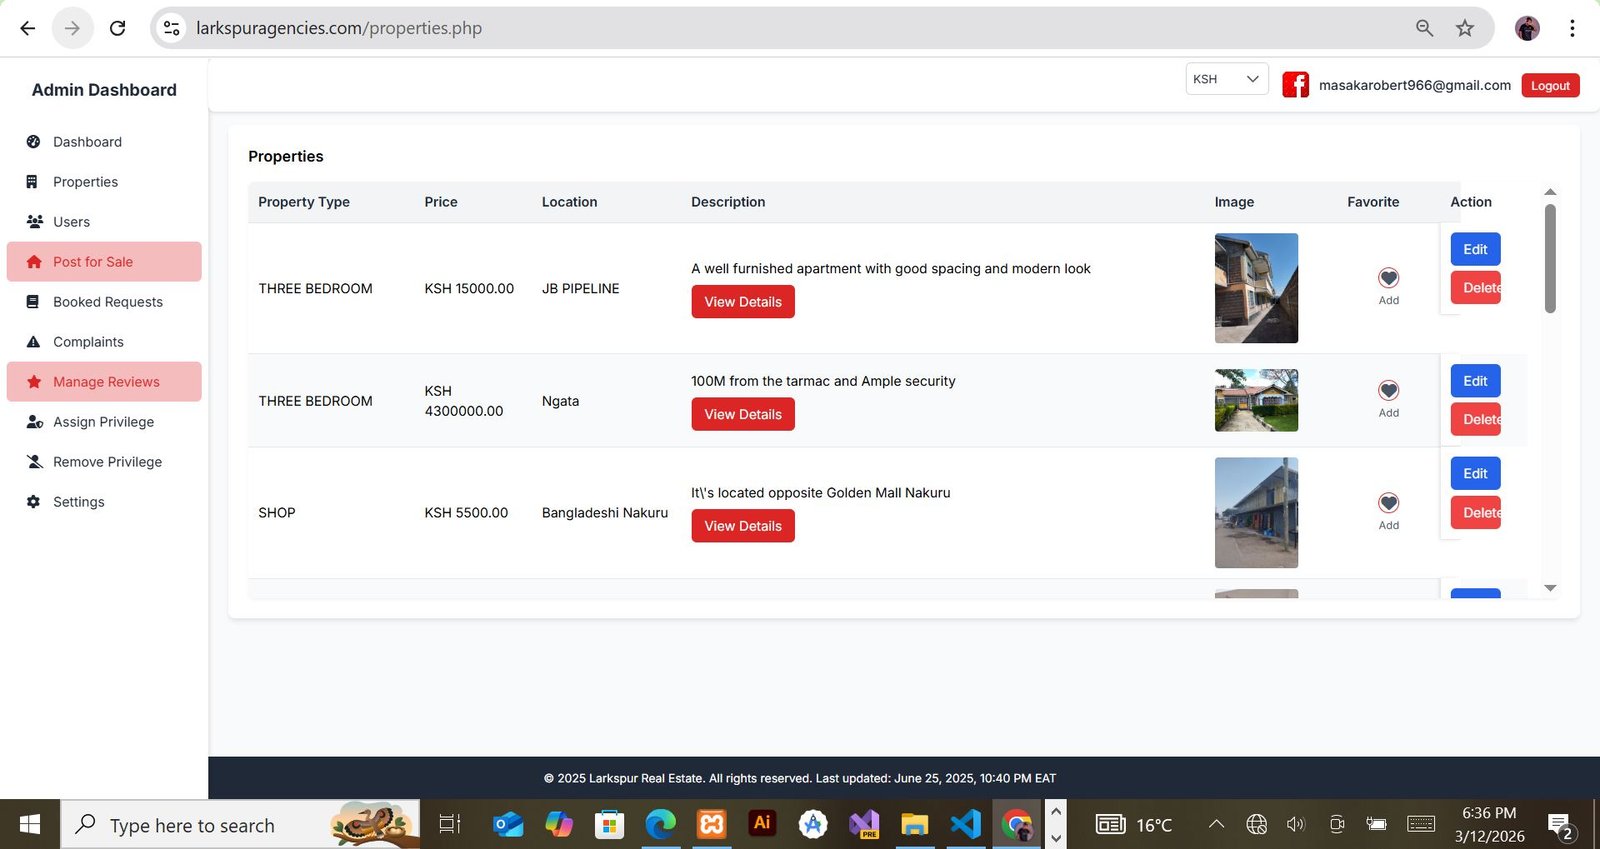Delete the Bangladeshi Nakuru shop
1600x849 pixels.
pos(1476,513)
